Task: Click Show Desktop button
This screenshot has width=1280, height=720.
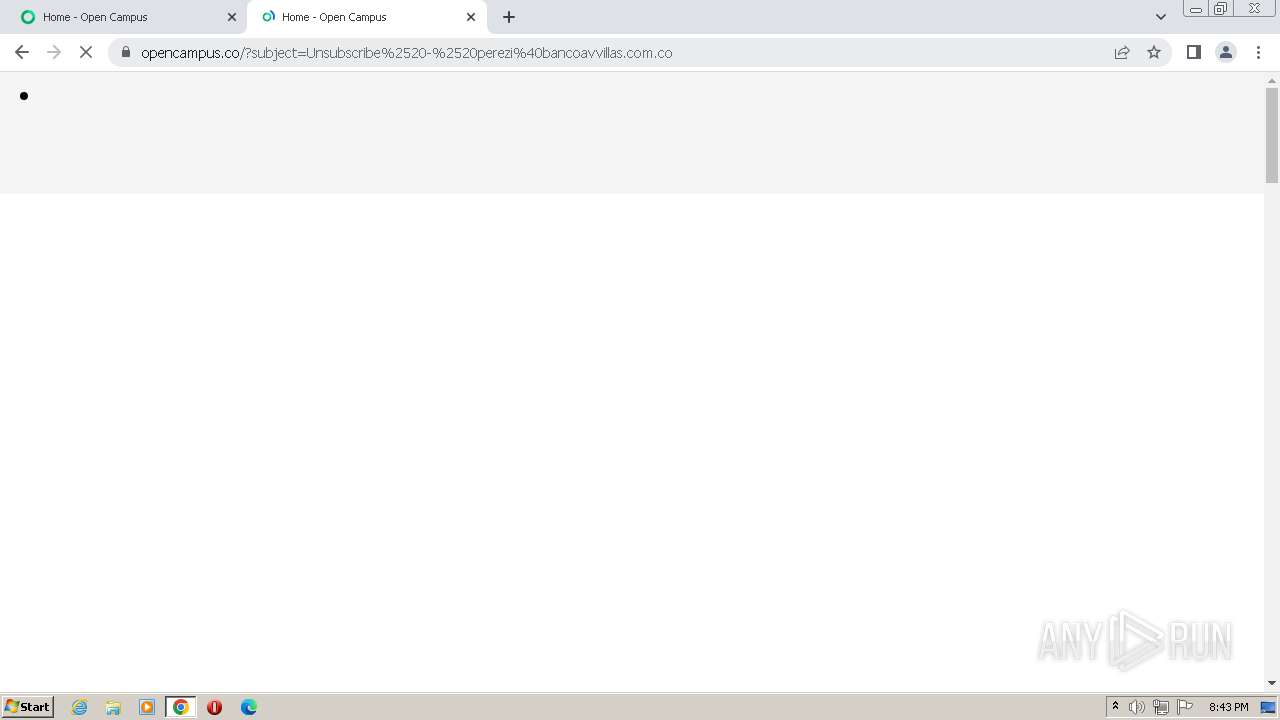Action: (x=1269, y=707)
